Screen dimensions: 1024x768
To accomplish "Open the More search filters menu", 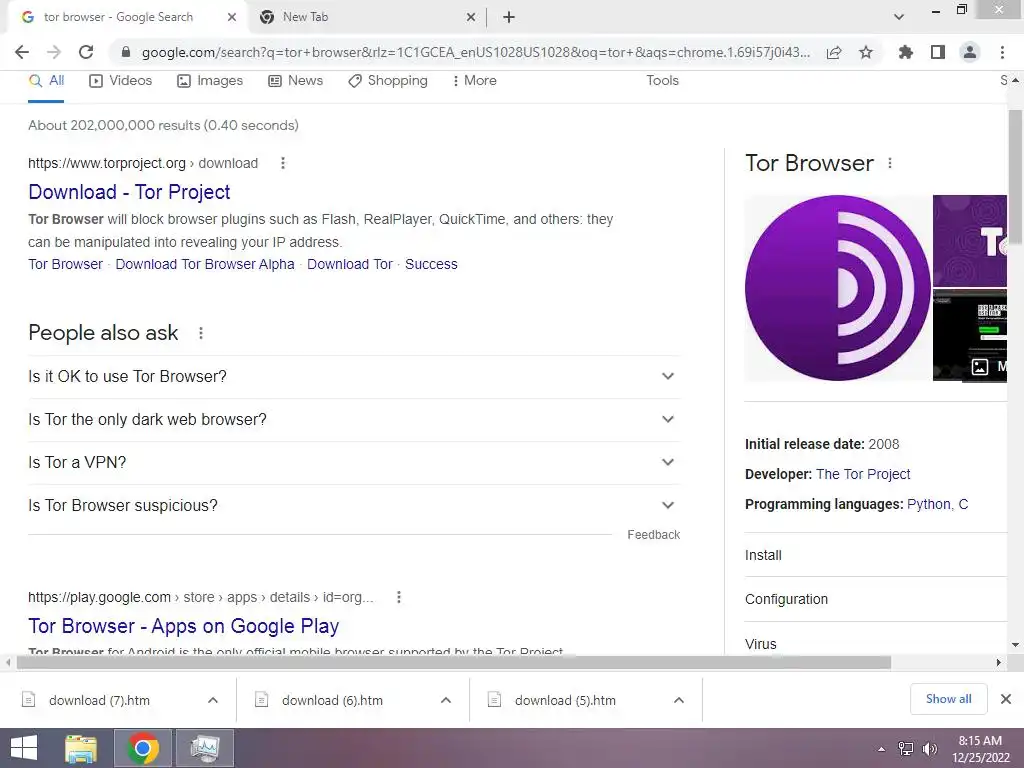I will point(475,81).
